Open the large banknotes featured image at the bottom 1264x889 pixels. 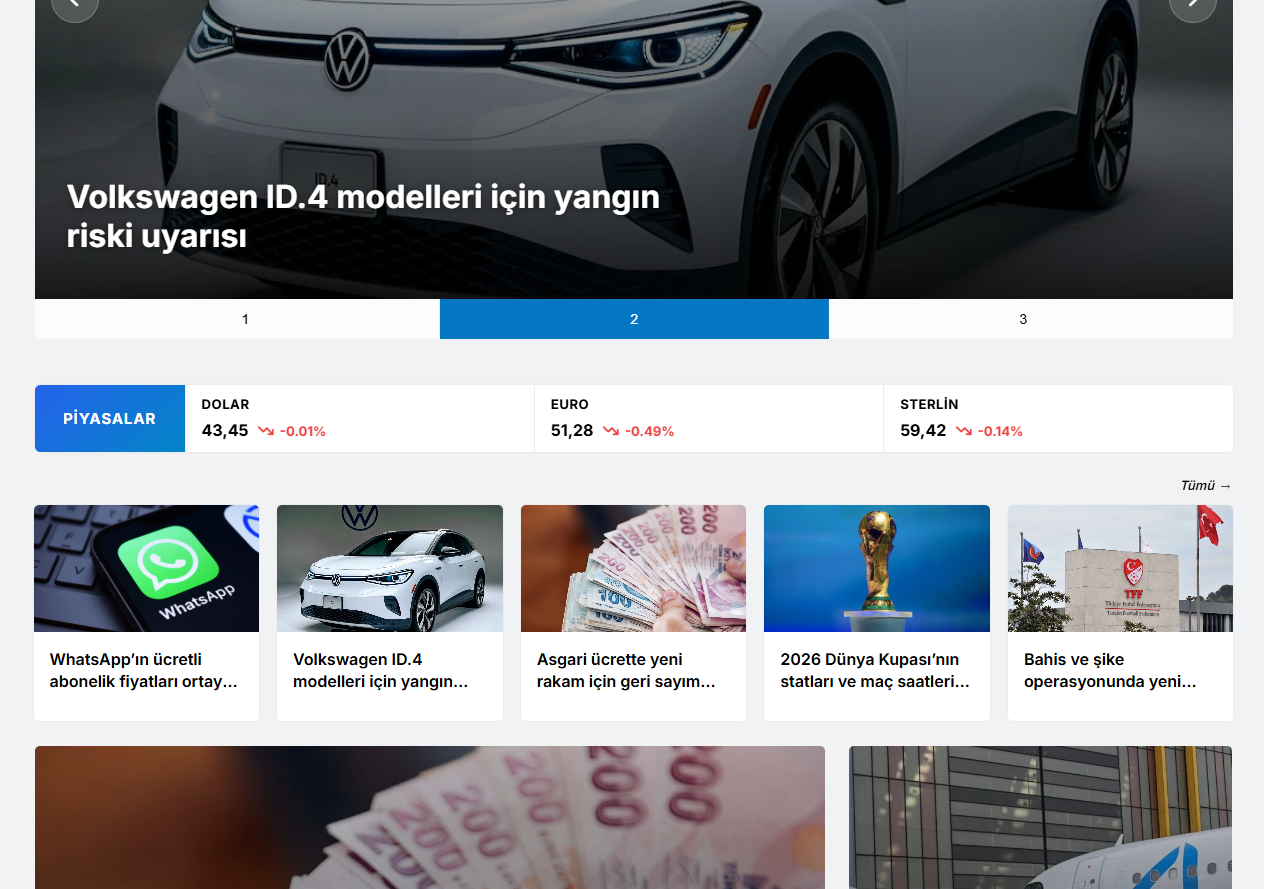pyautogui.click(x=430, y=817)
